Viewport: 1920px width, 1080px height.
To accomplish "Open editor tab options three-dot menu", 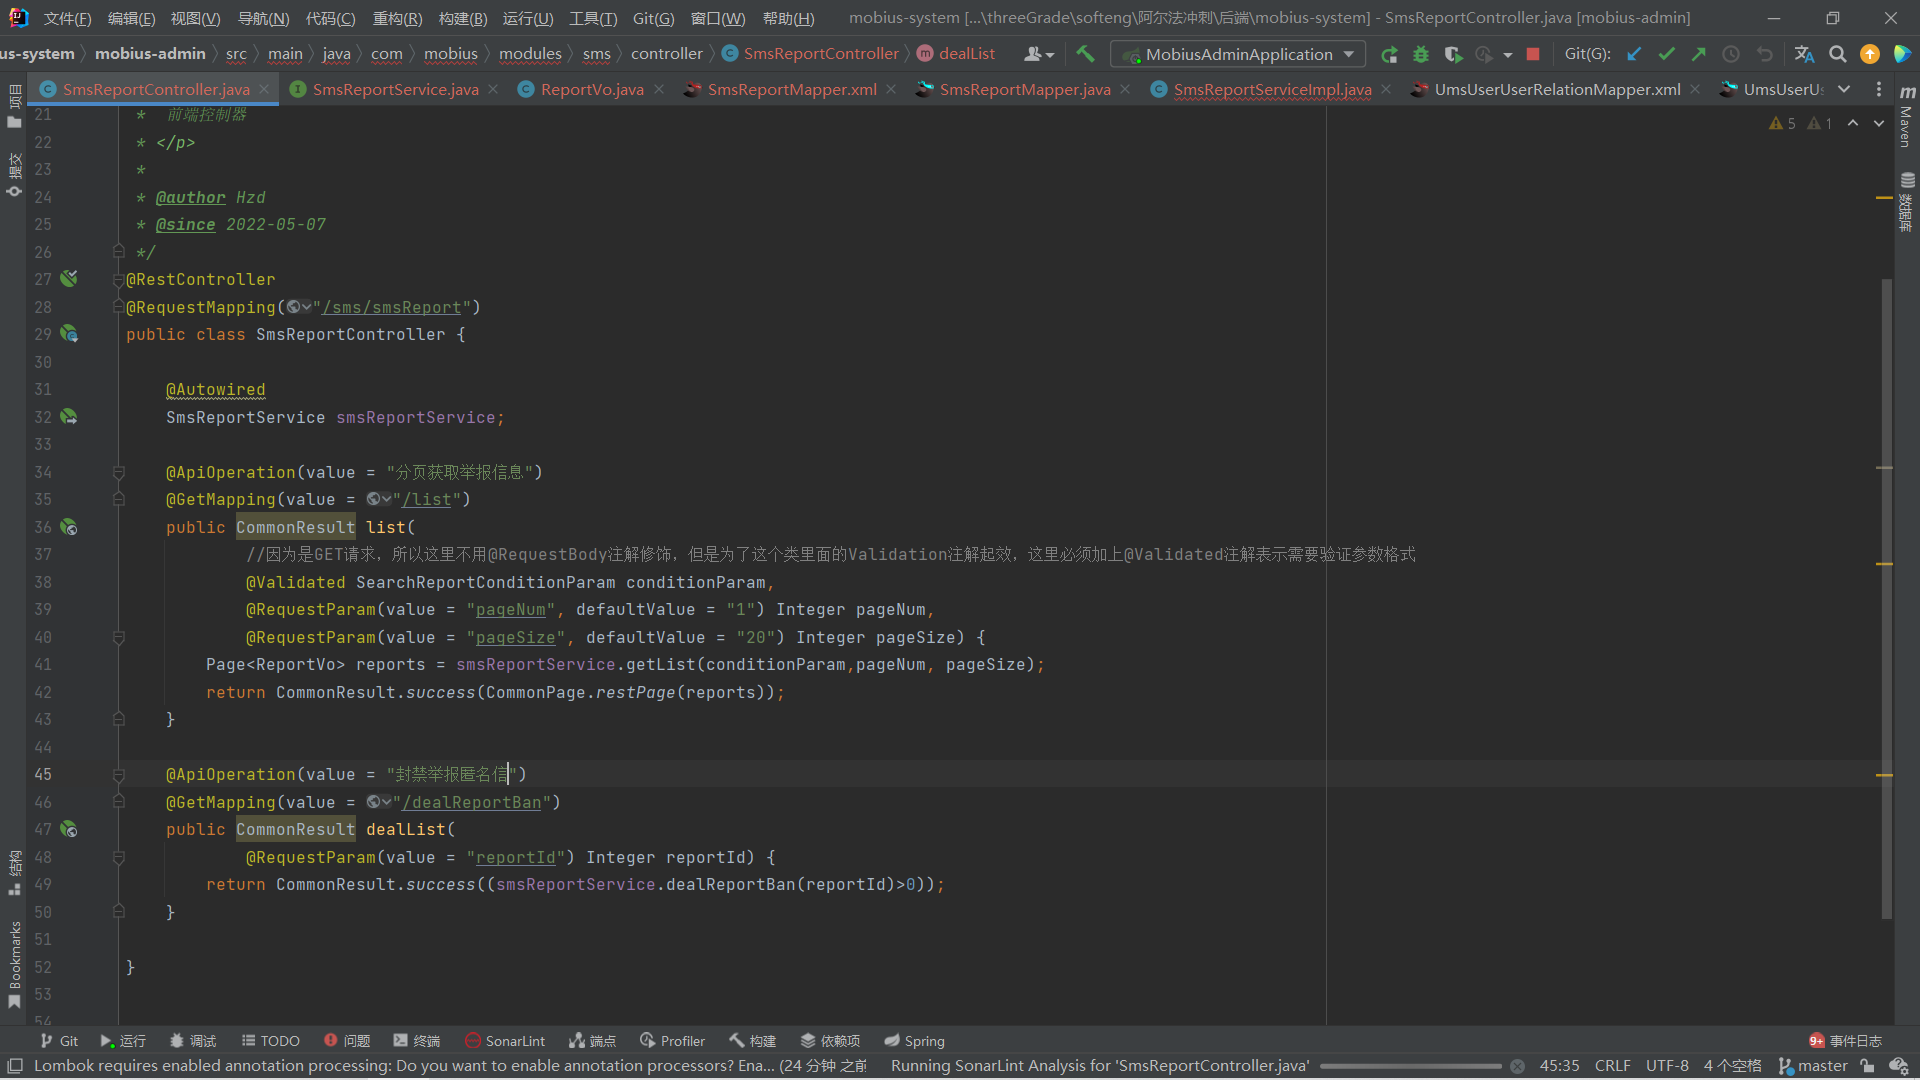I will pyautogui.click(x=1879, y=89).
